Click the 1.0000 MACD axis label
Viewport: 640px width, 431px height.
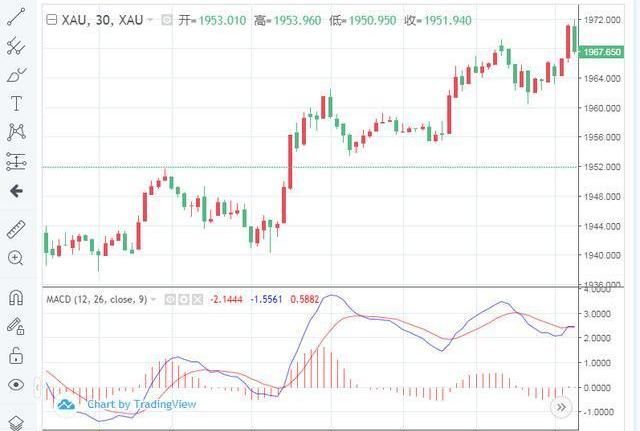tap(598, 363)
